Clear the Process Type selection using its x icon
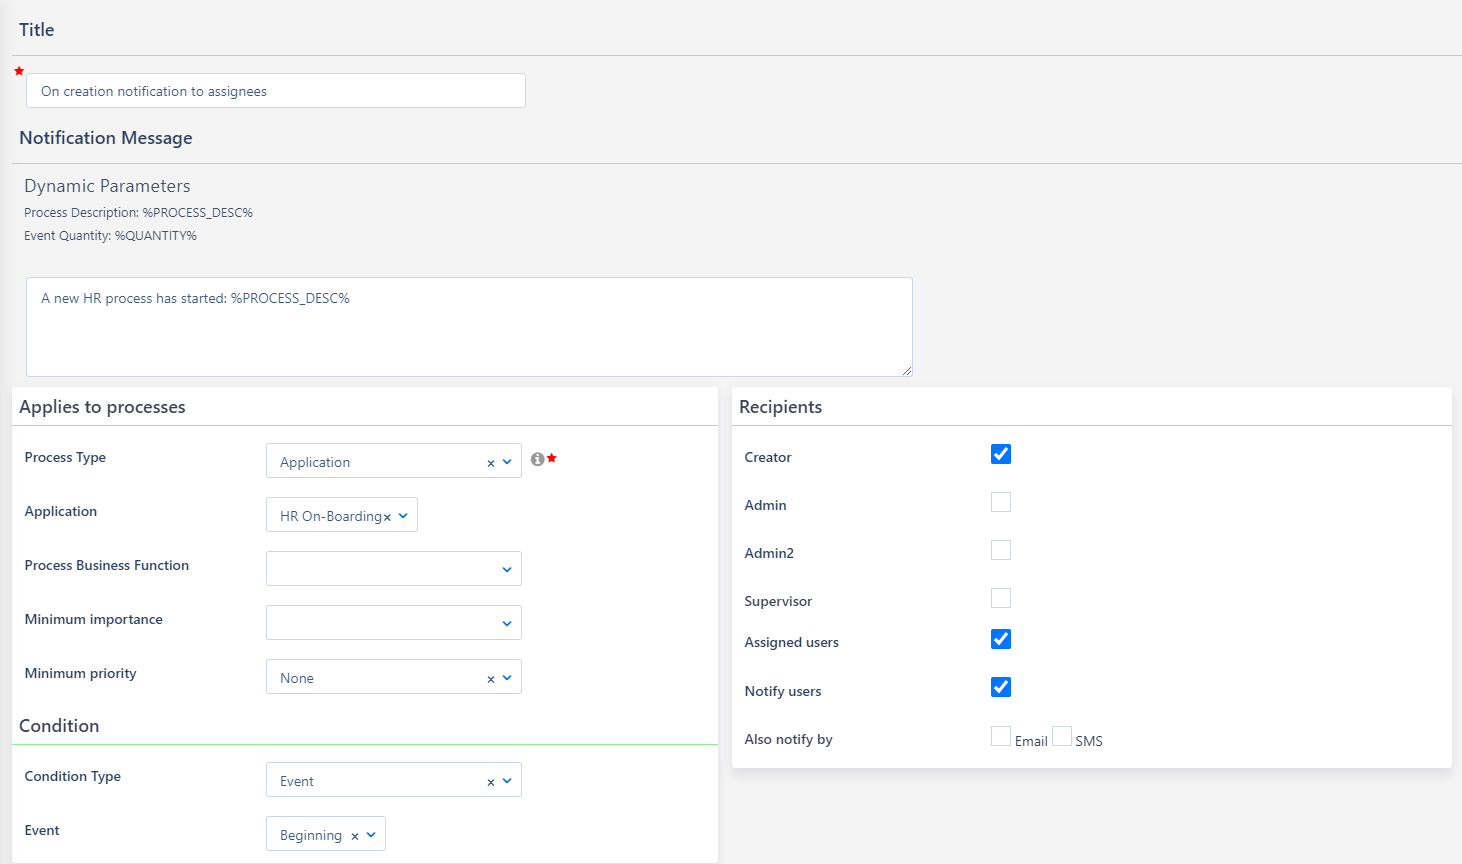The height and width of the screenshot is (864, 1462). [491, 462]
